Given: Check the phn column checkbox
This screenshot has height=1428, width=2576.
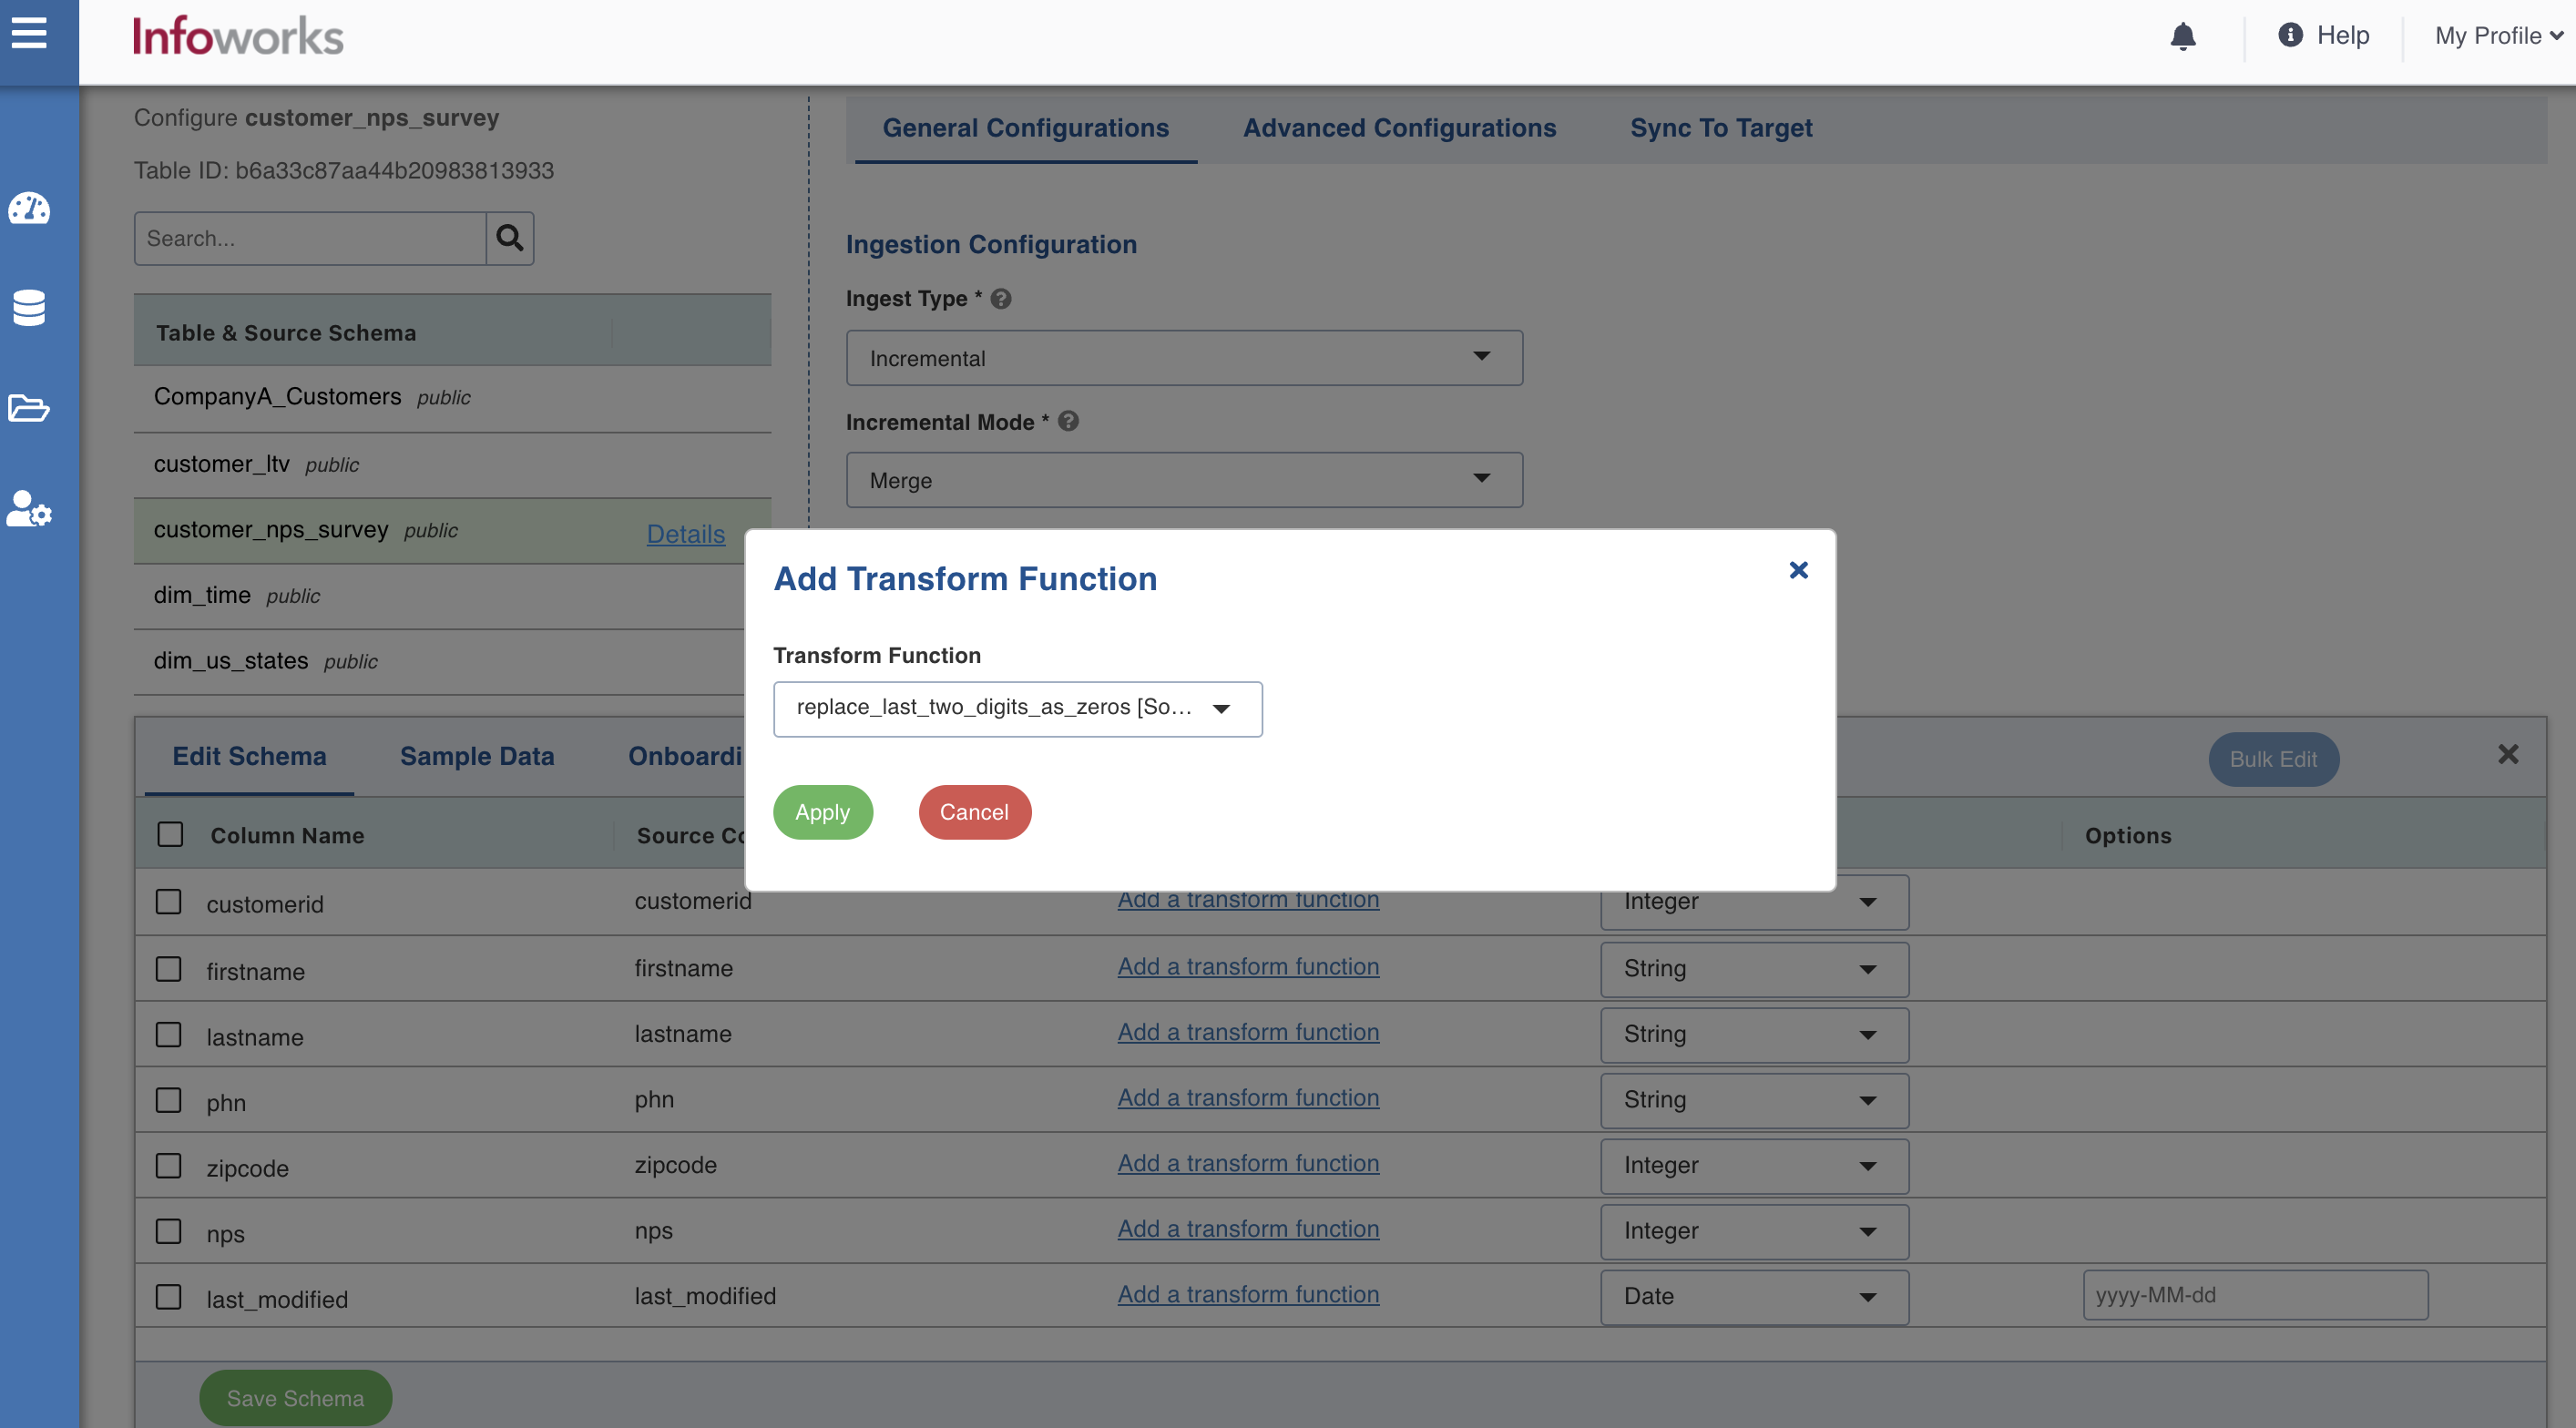Looking at the screenshot, I should click(x=169, y=1100).
